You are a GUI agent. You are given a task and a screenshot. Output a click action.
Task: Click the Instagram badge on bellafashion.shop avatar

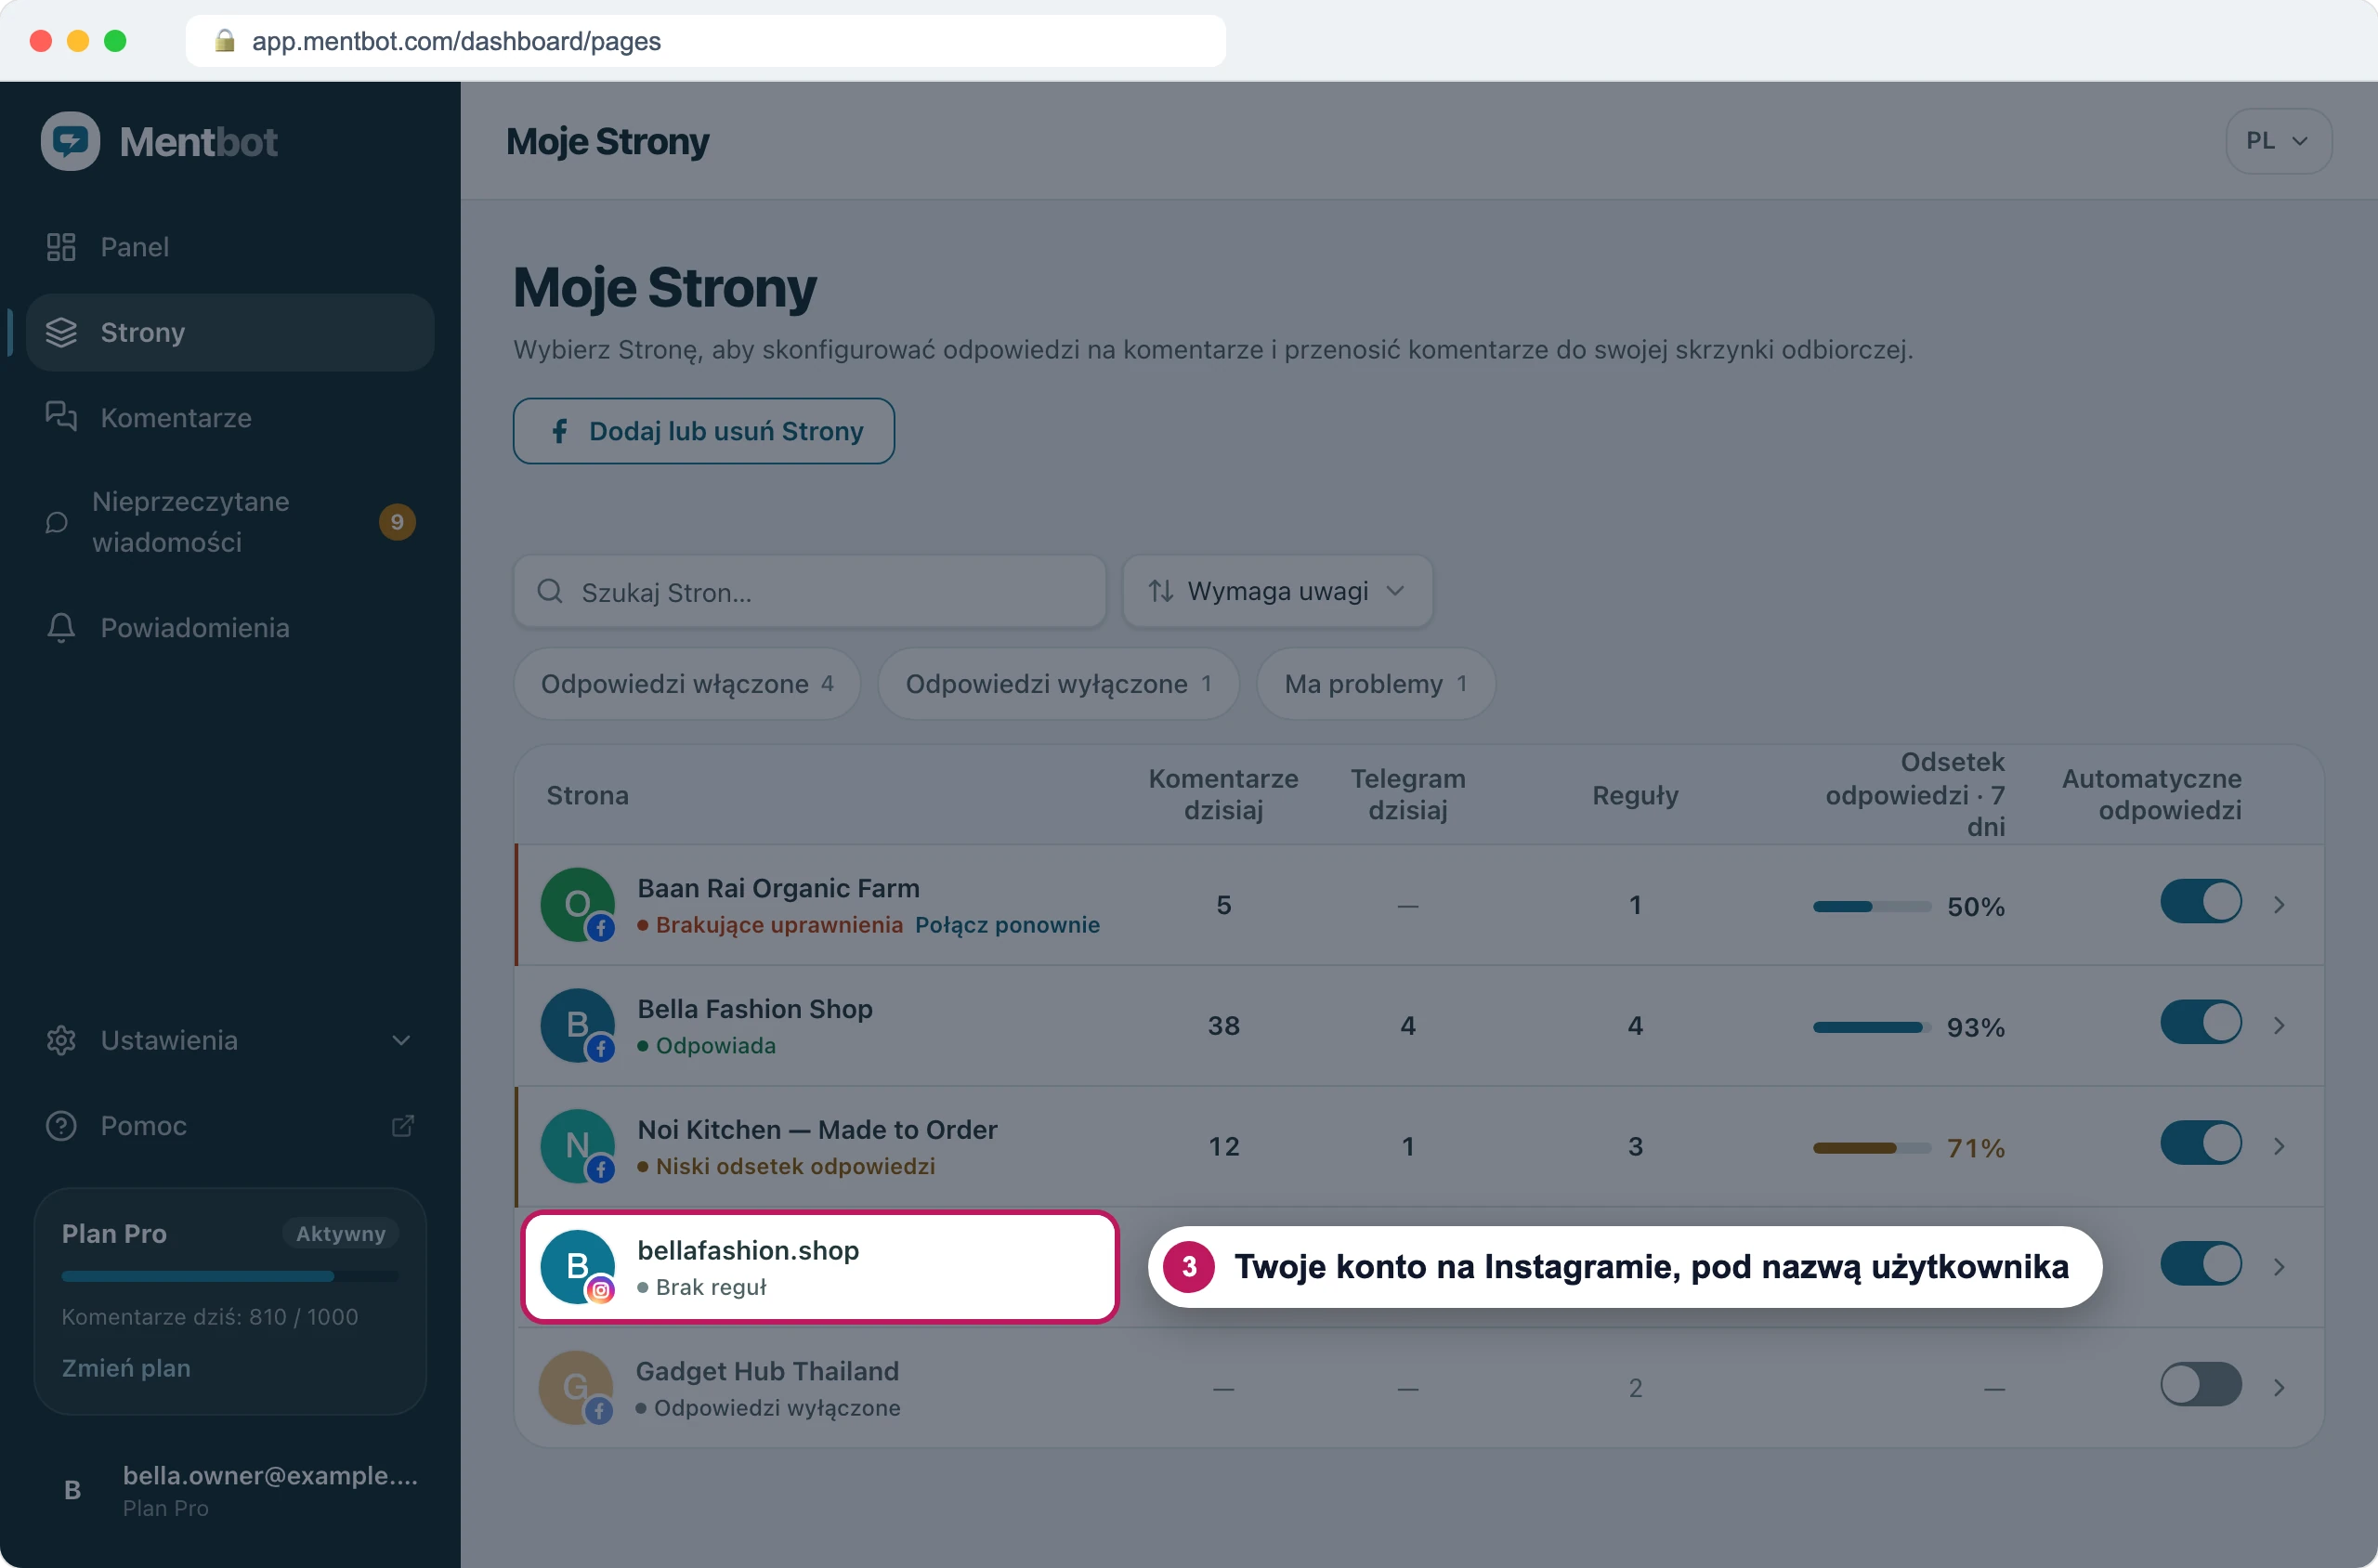pyautogui.click(x=600, y=1290)
